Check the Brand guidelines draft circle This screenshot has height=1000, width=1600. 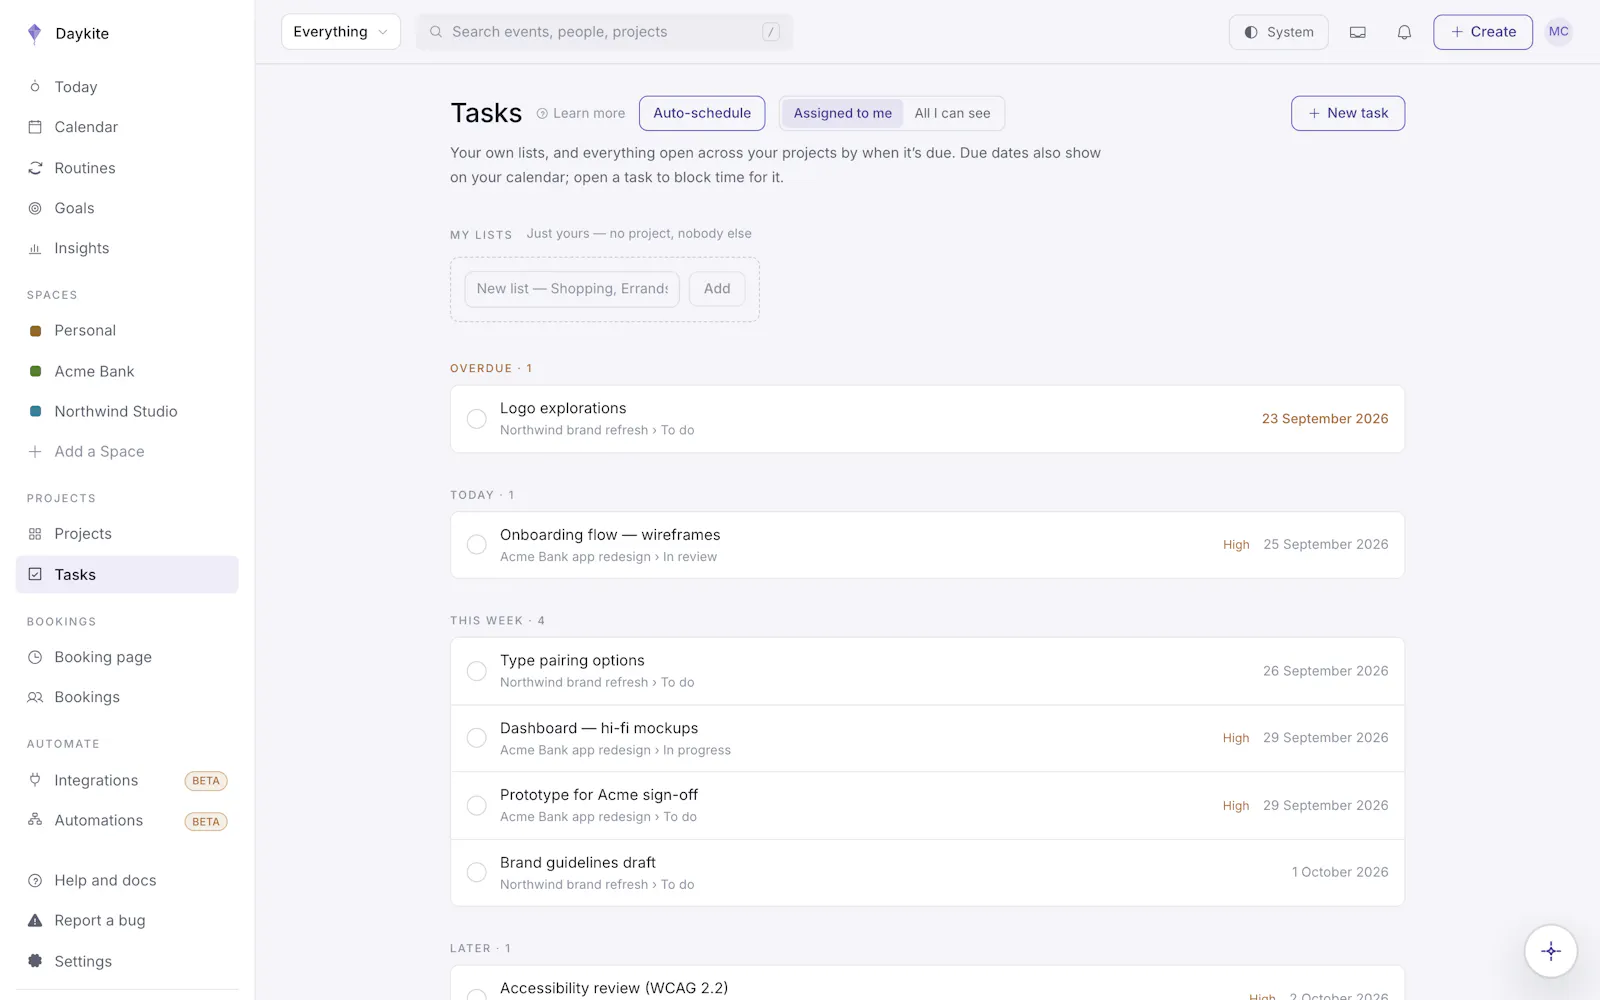[x=477, y=873]
